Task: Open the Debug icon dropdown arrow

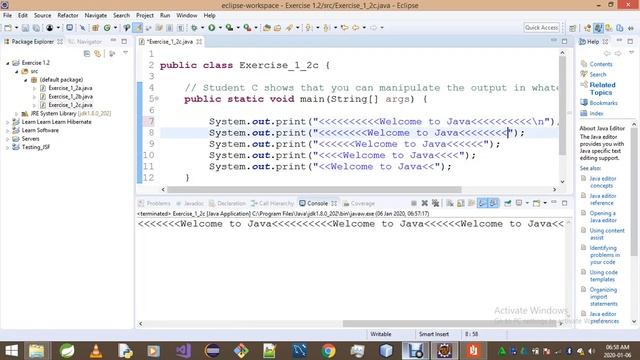Action: coord(202,28)
